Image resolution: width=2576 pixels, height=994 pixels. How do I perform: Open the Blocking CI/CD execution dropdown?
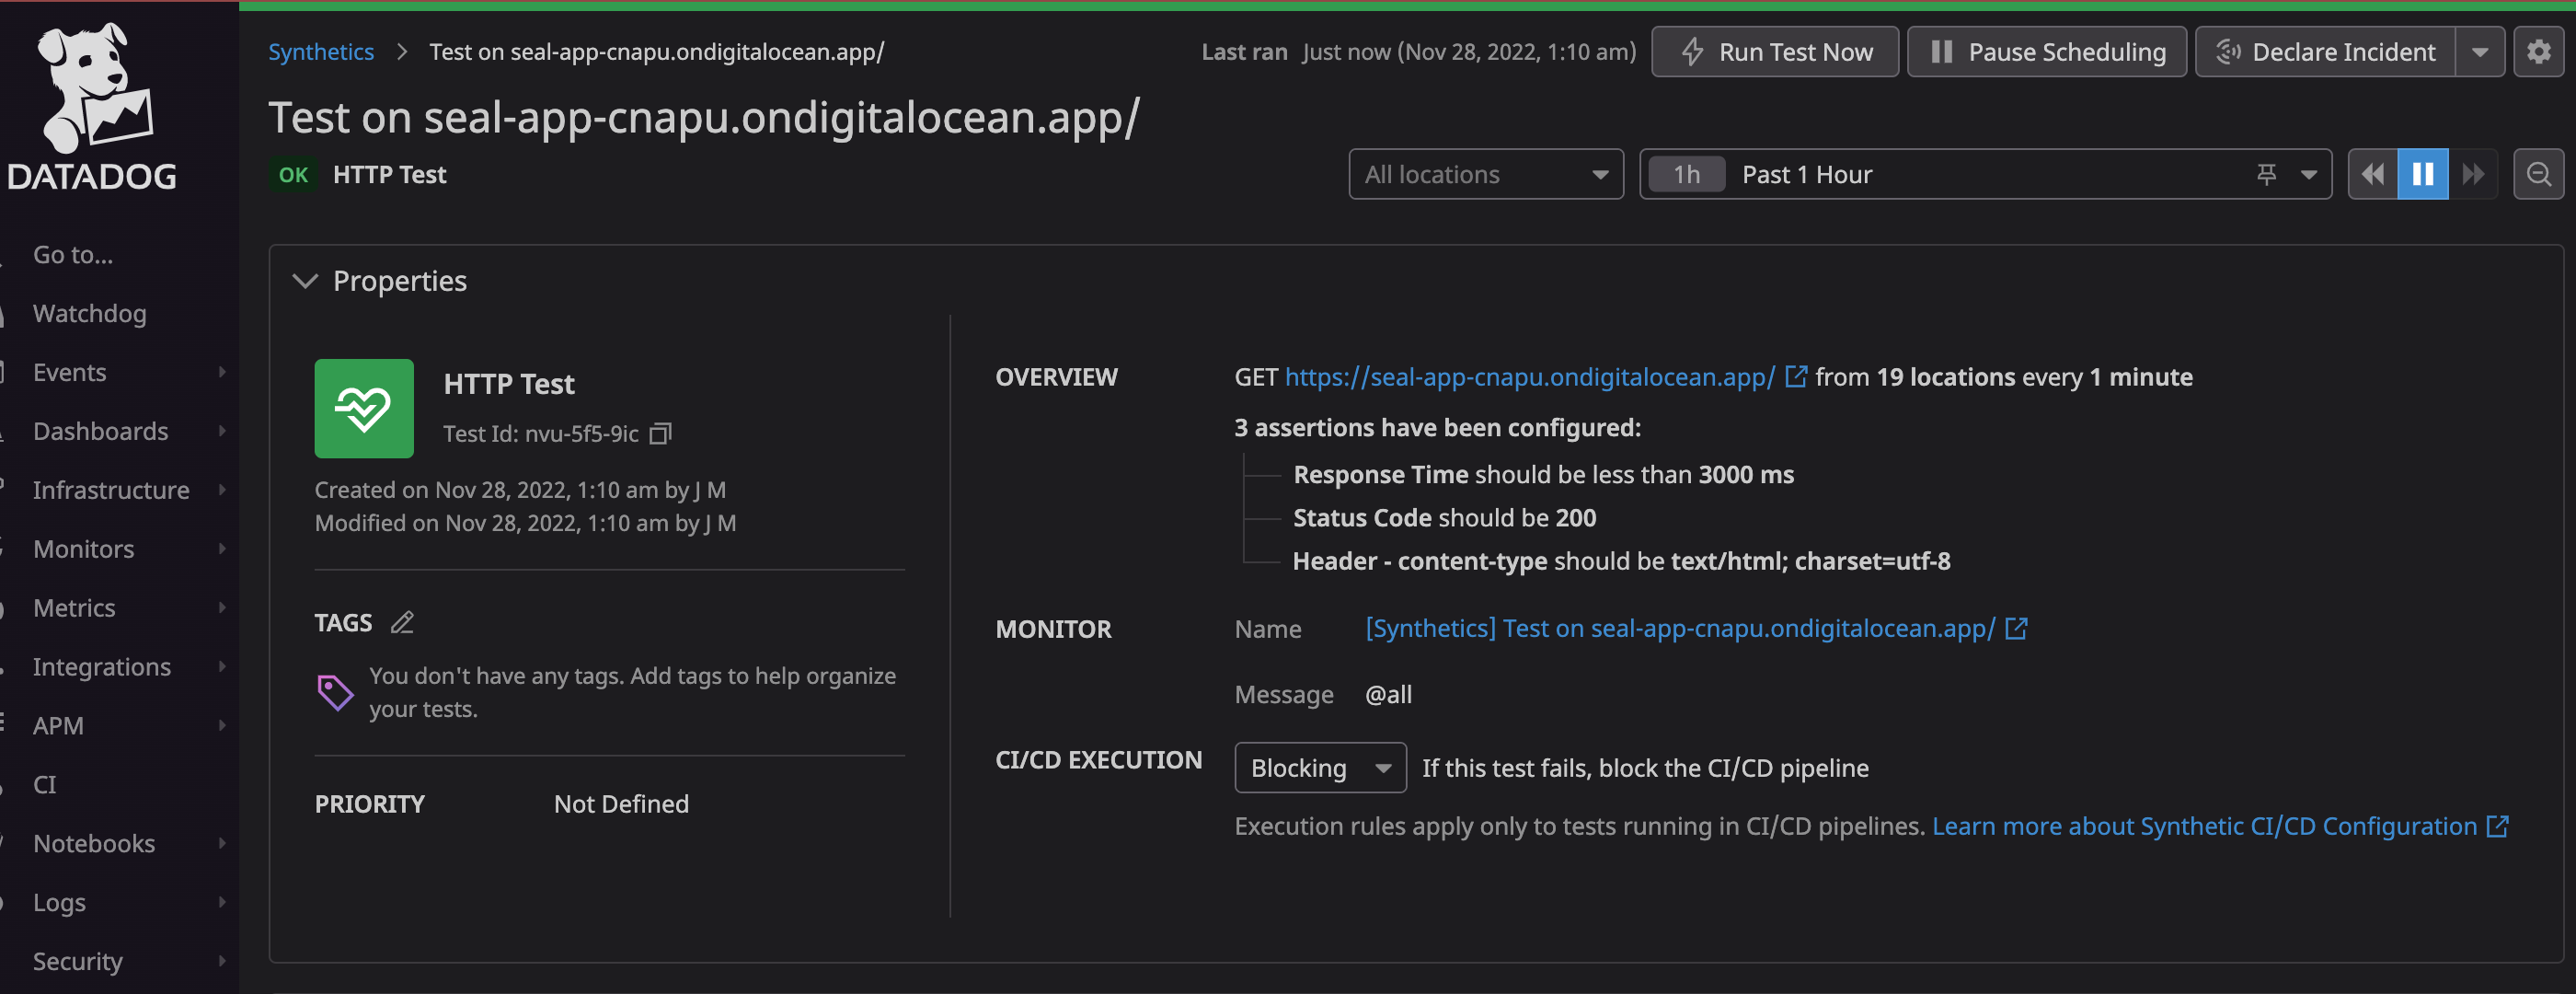[1319, 768]
